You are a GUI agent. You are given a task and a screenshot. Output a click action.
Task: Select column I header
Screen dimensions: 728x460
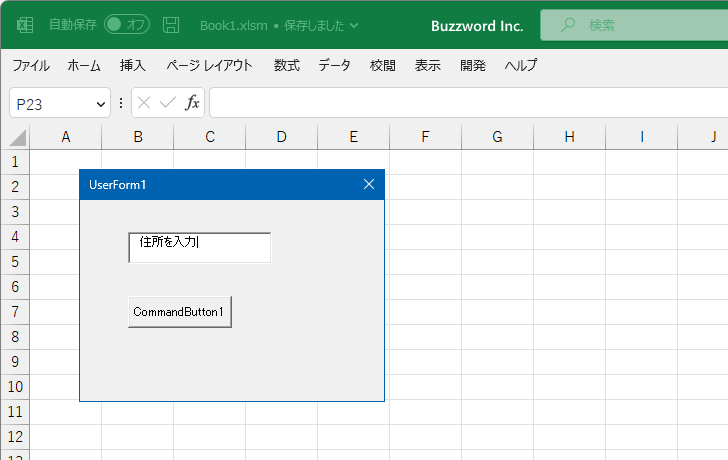coord(641,137)
